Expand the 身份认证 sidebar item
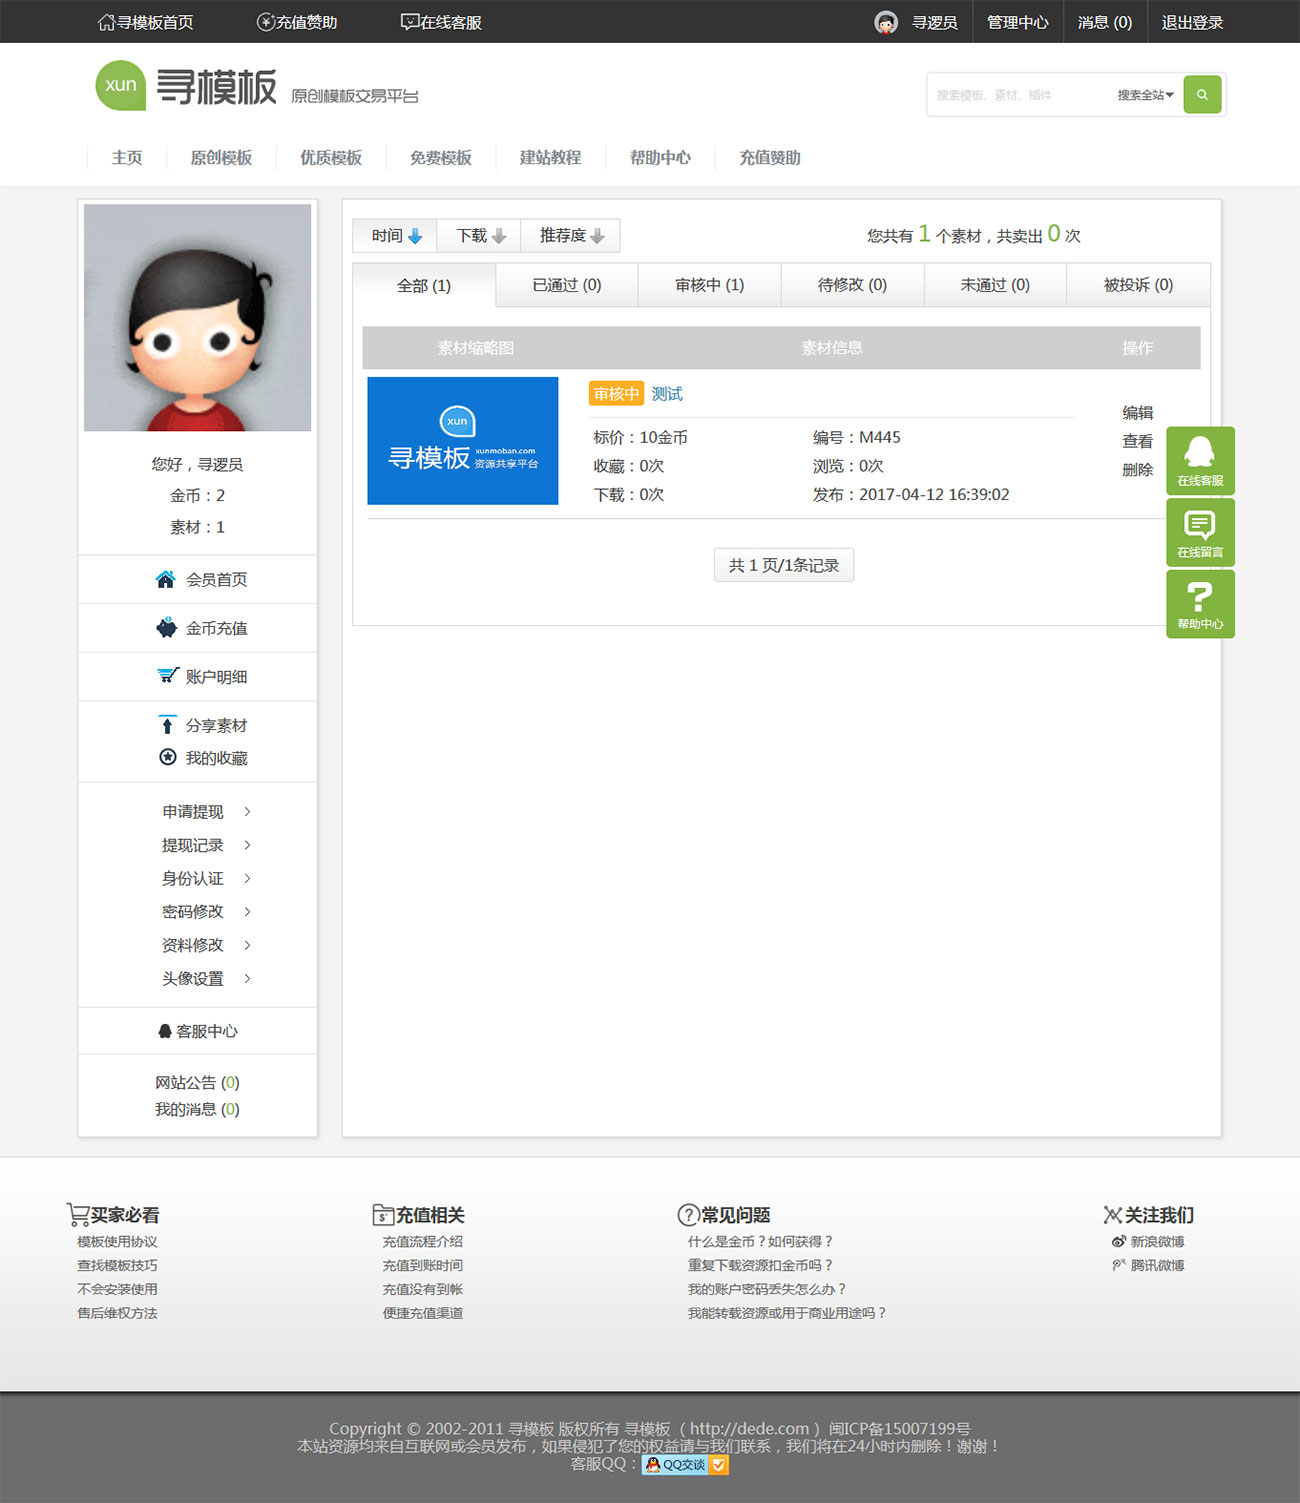This screenshot has height=1503, width=1300. (x=206, y=878)
